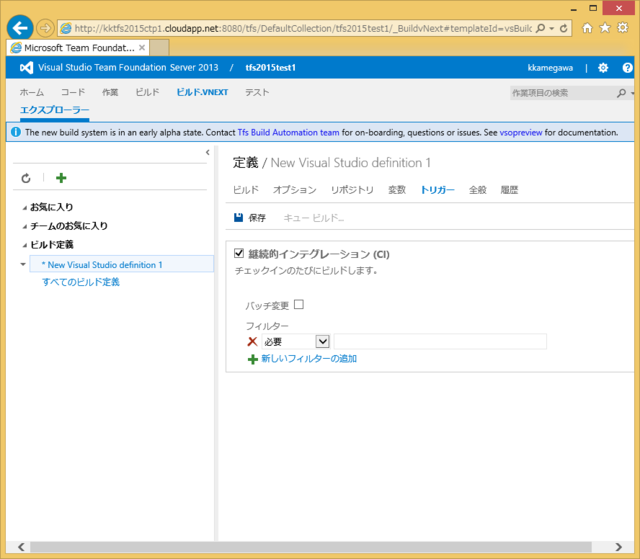
Task: Click the tfs2015test1 project name
Action: click(270, 68)
